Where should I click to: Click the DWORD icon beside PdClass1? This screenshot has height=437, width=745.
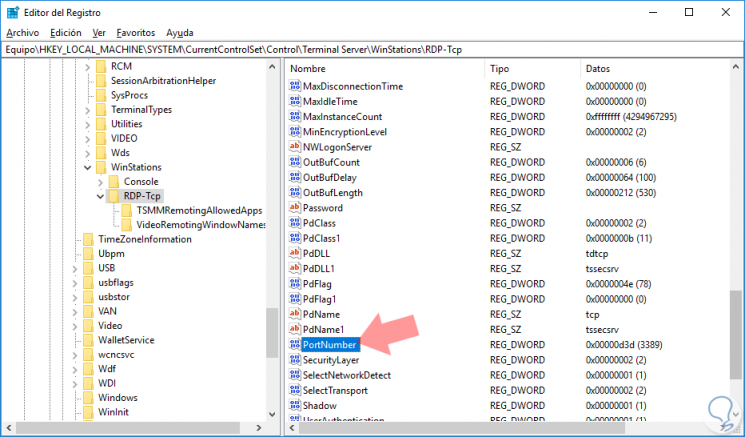tap(295, 238)
